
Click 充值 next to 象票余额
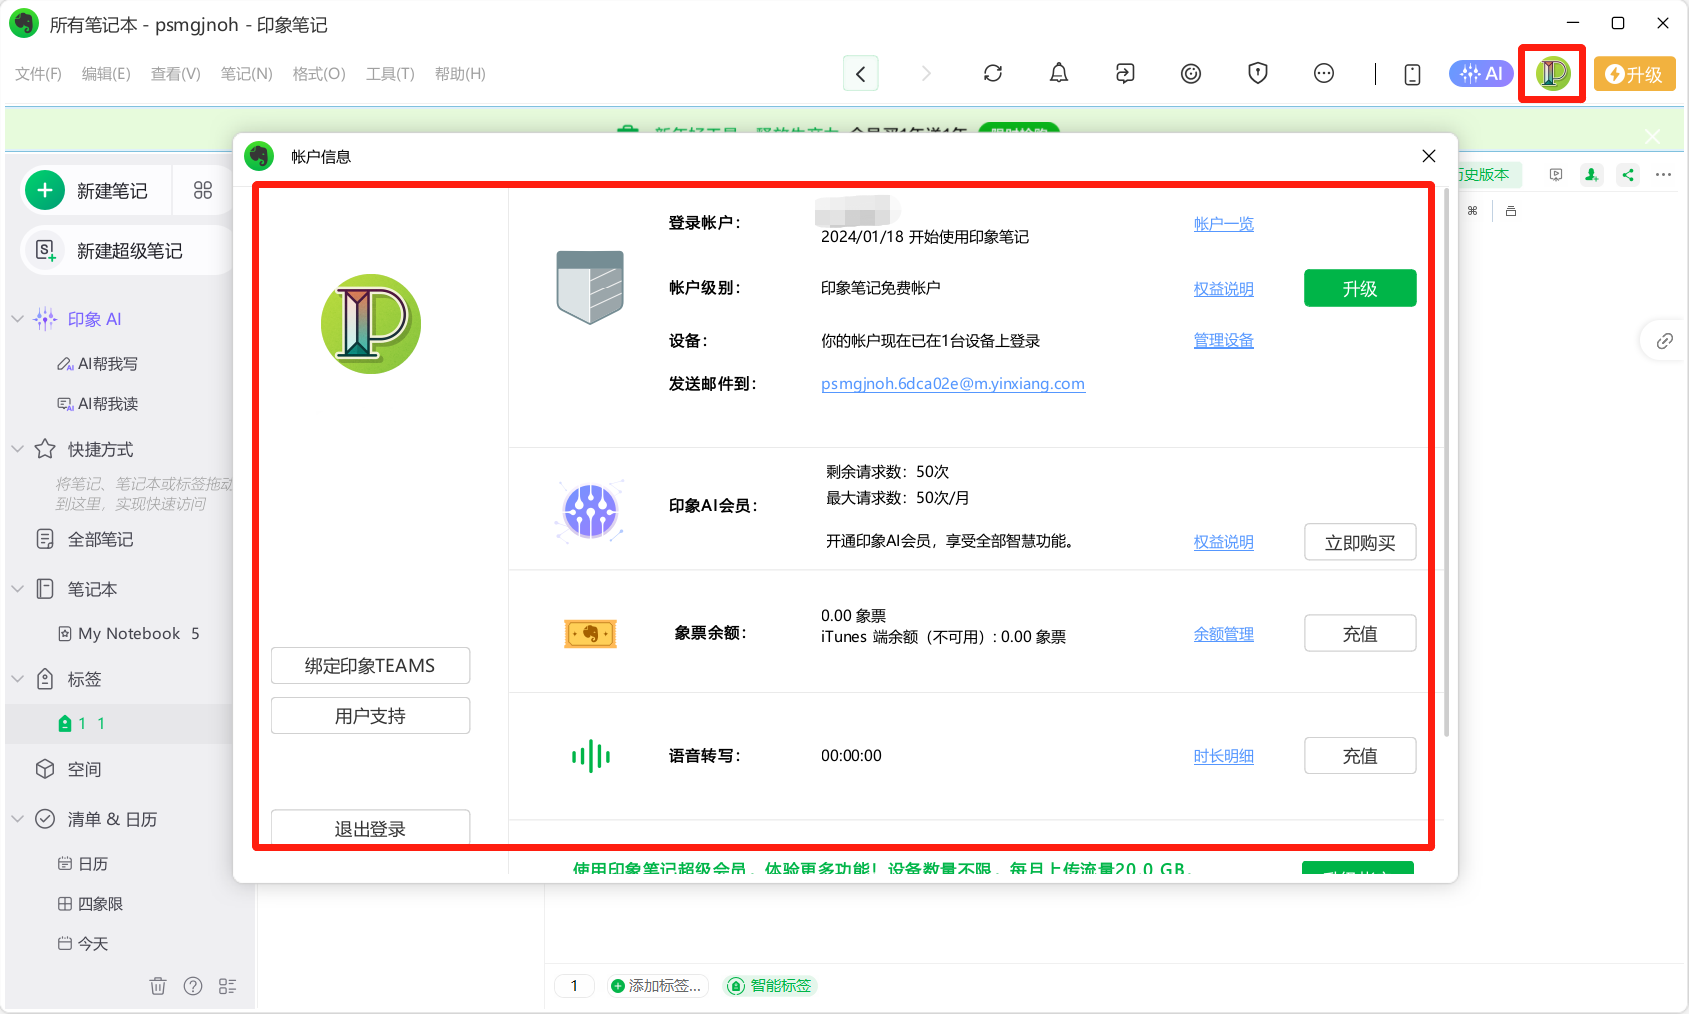tap(1360, 633)
